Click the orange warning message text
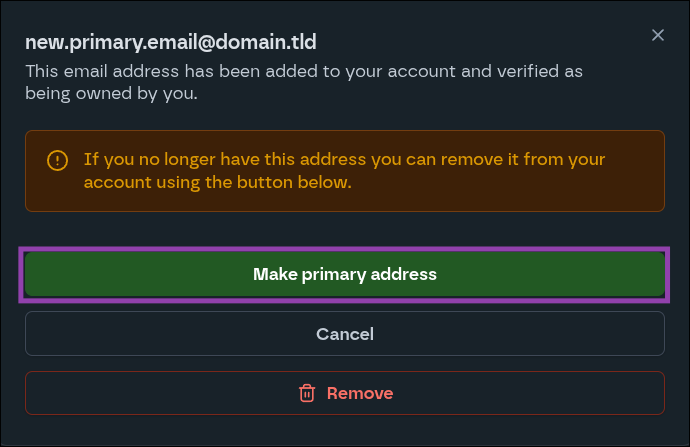The height and width of the screenshot is (447, 690). click(x=344, y=171)
